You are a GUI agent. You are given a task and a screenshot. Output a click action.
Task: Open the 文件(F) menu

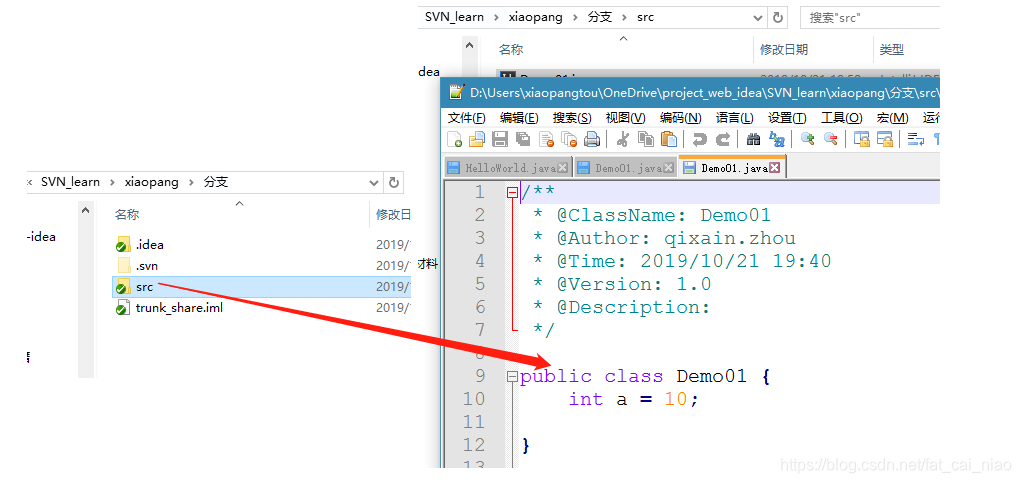click(x=467, y=118)
